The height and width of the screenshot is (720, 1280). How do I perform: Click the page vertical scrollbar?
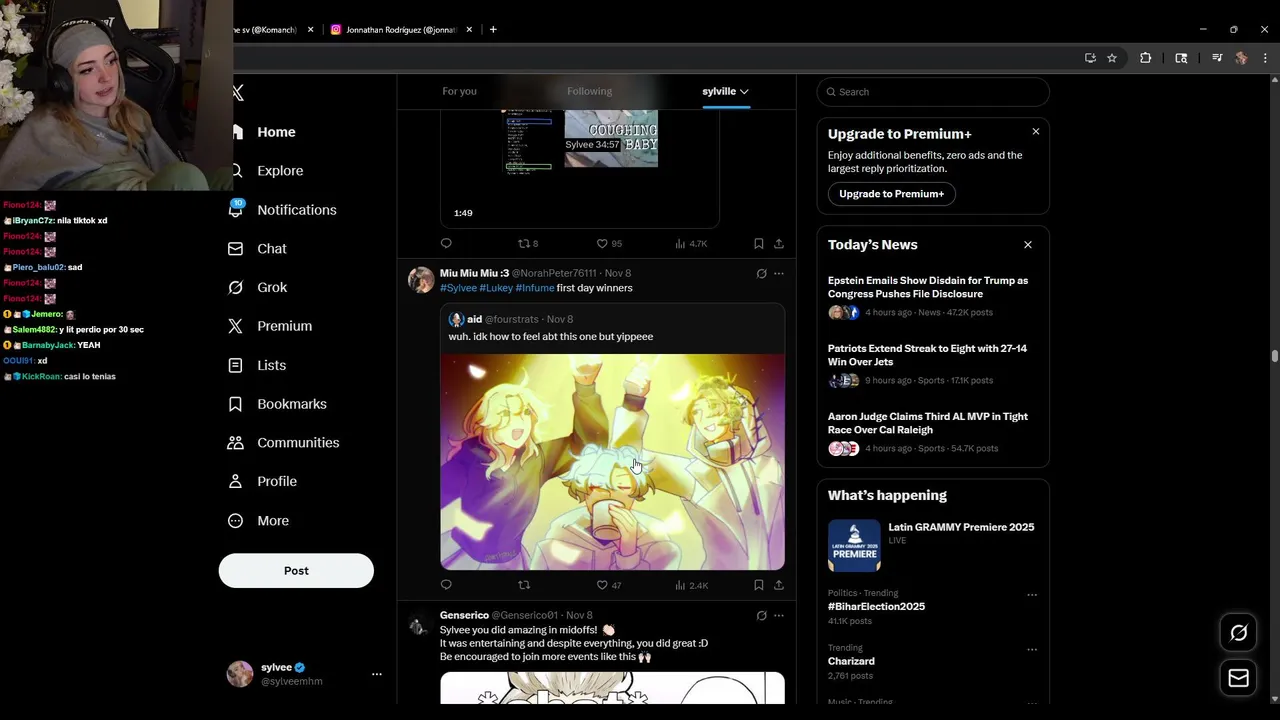pyautogui.click(x=1274, y=357)
